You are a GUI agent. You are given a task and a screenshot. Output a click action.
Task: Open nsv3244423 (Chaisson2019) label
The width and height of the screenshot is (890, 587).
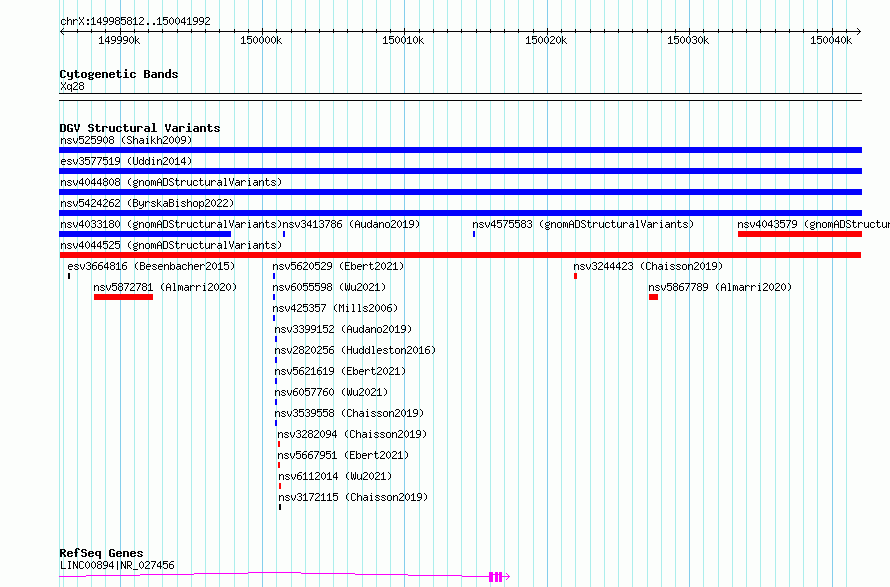point(648,266)
